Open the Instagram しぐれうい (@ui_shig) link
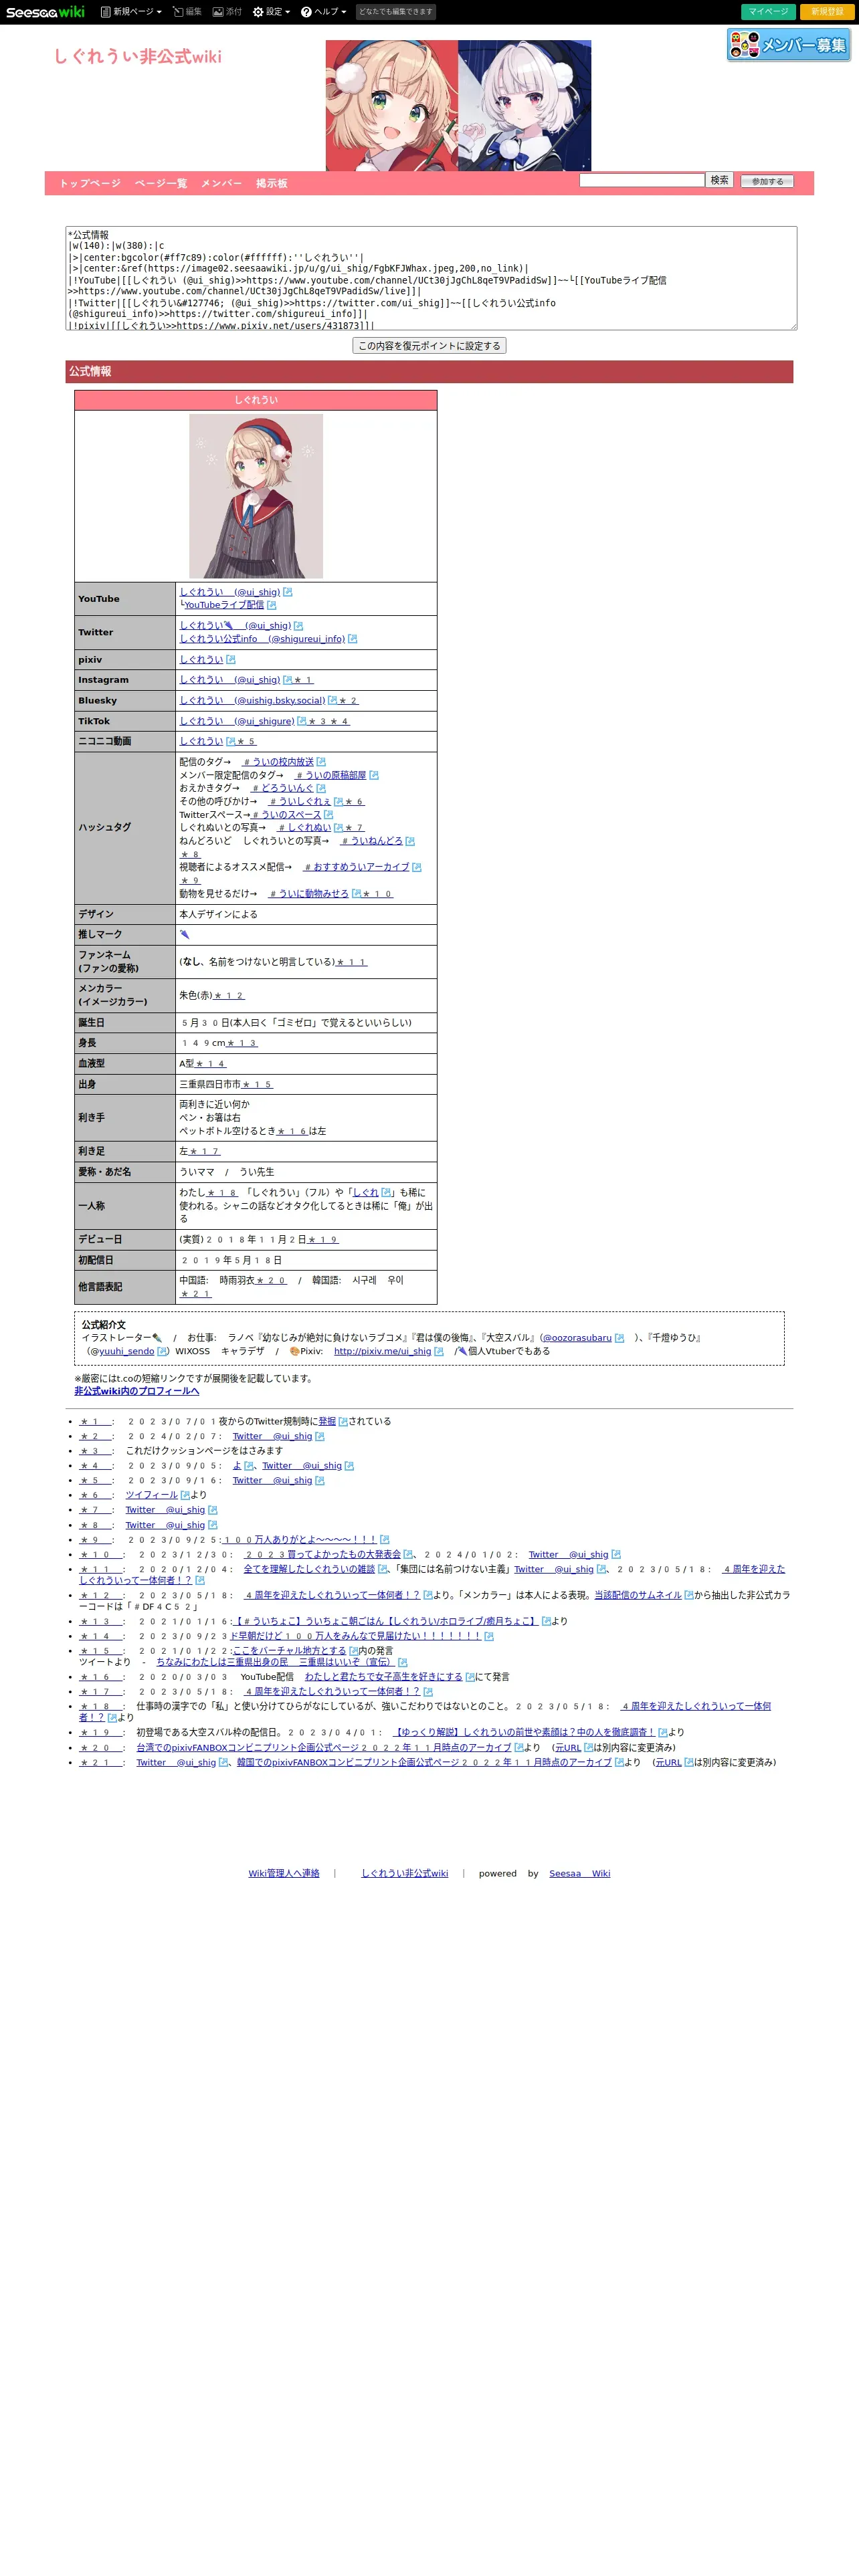 pyautogui.click(x=230, y=680)
